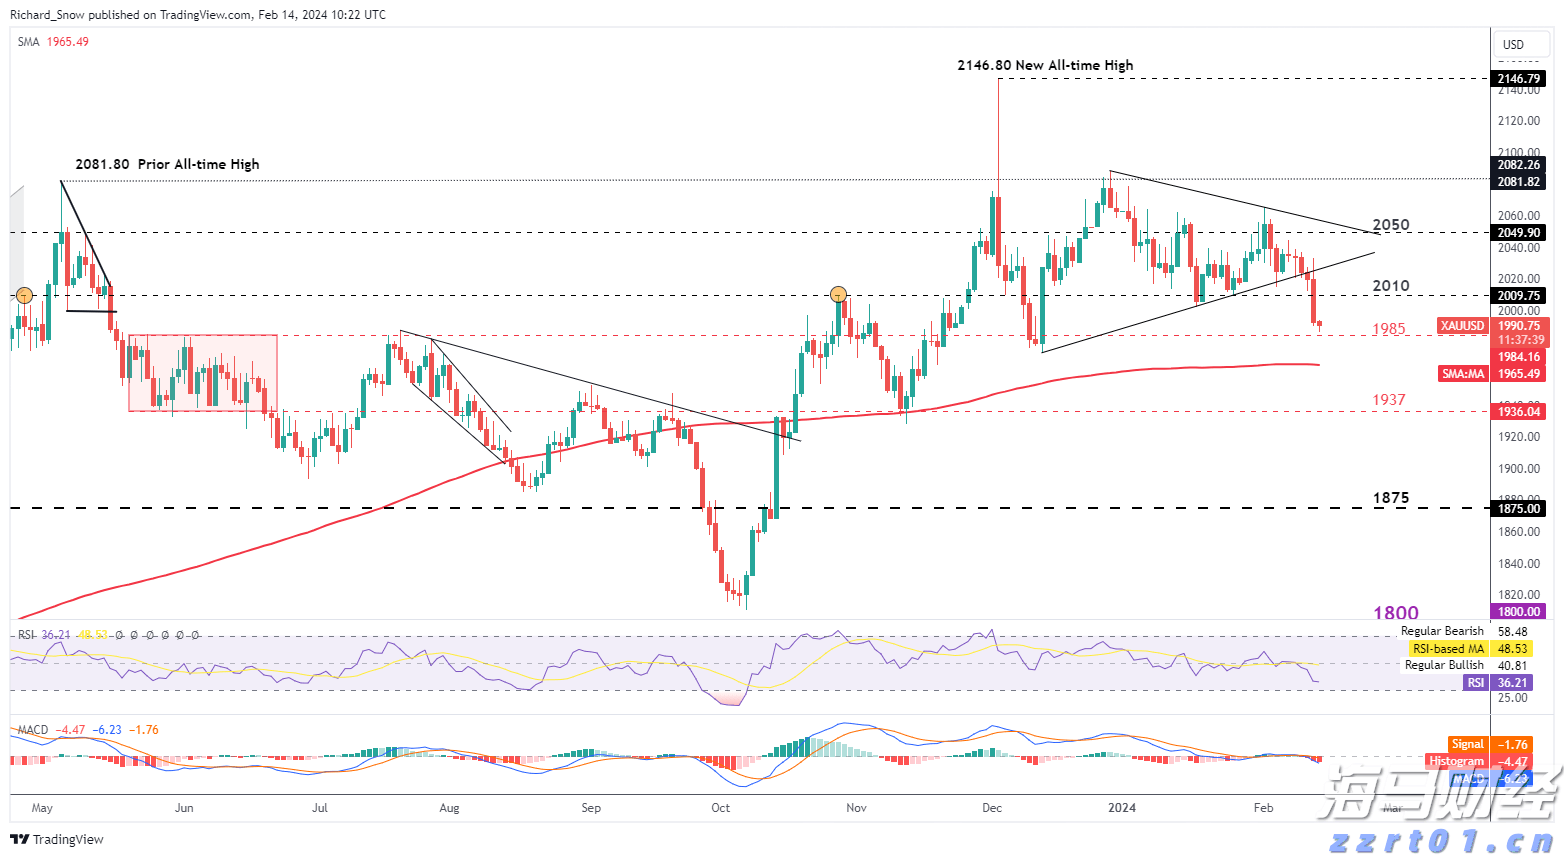Select the SMA indicator legend

(x=28, y=42)
